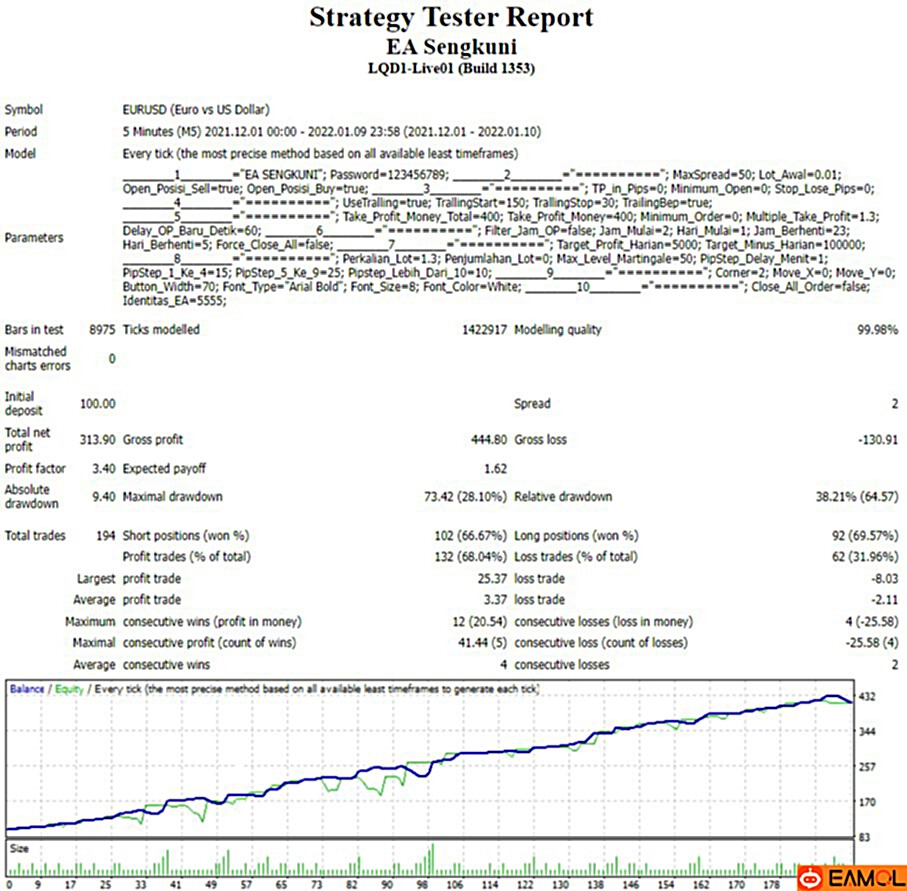Select the consecutive wins value "12 (20.54)"
This screenshot has width=907, height=891.
pyautogui.click(x=480, y=621)
